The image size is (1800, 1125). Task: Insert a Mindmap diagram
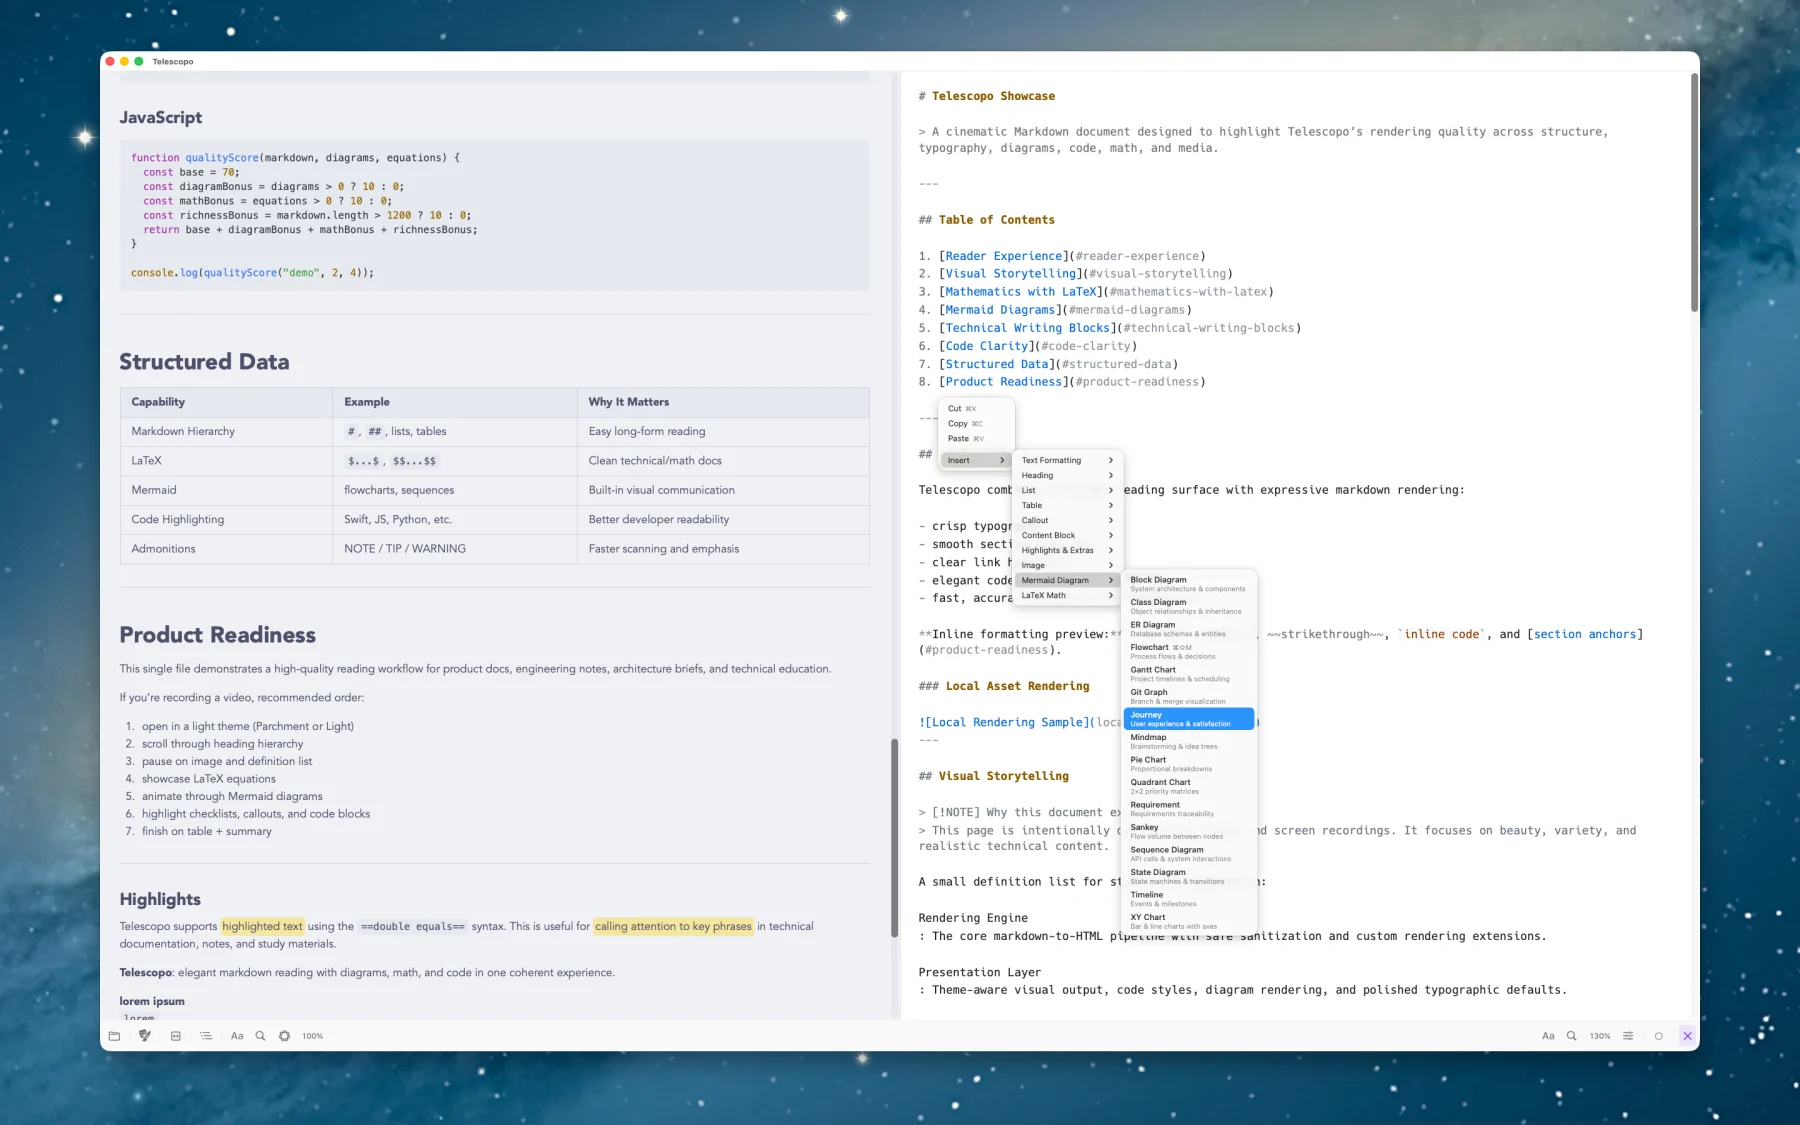pyautogui.click(x=1189, y=741)
